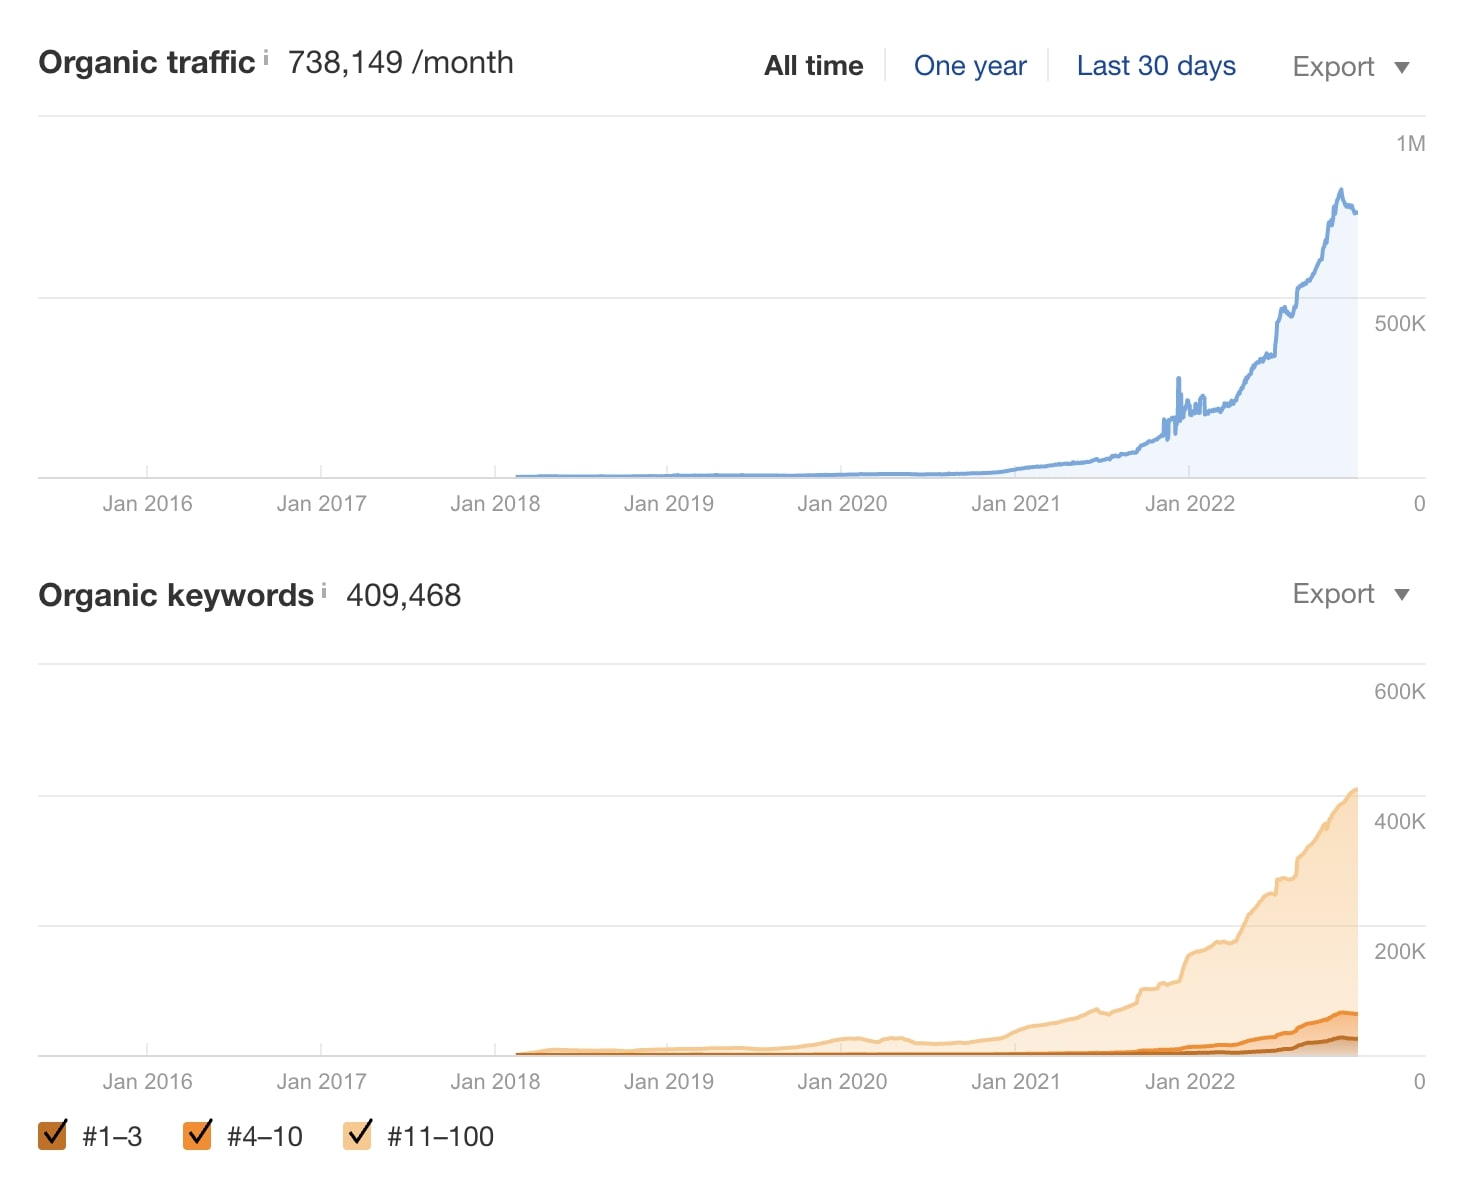Open Export dropdown for Organic keywords
Viewport: 1462px width, 1198px height.
pos(1333,594)
